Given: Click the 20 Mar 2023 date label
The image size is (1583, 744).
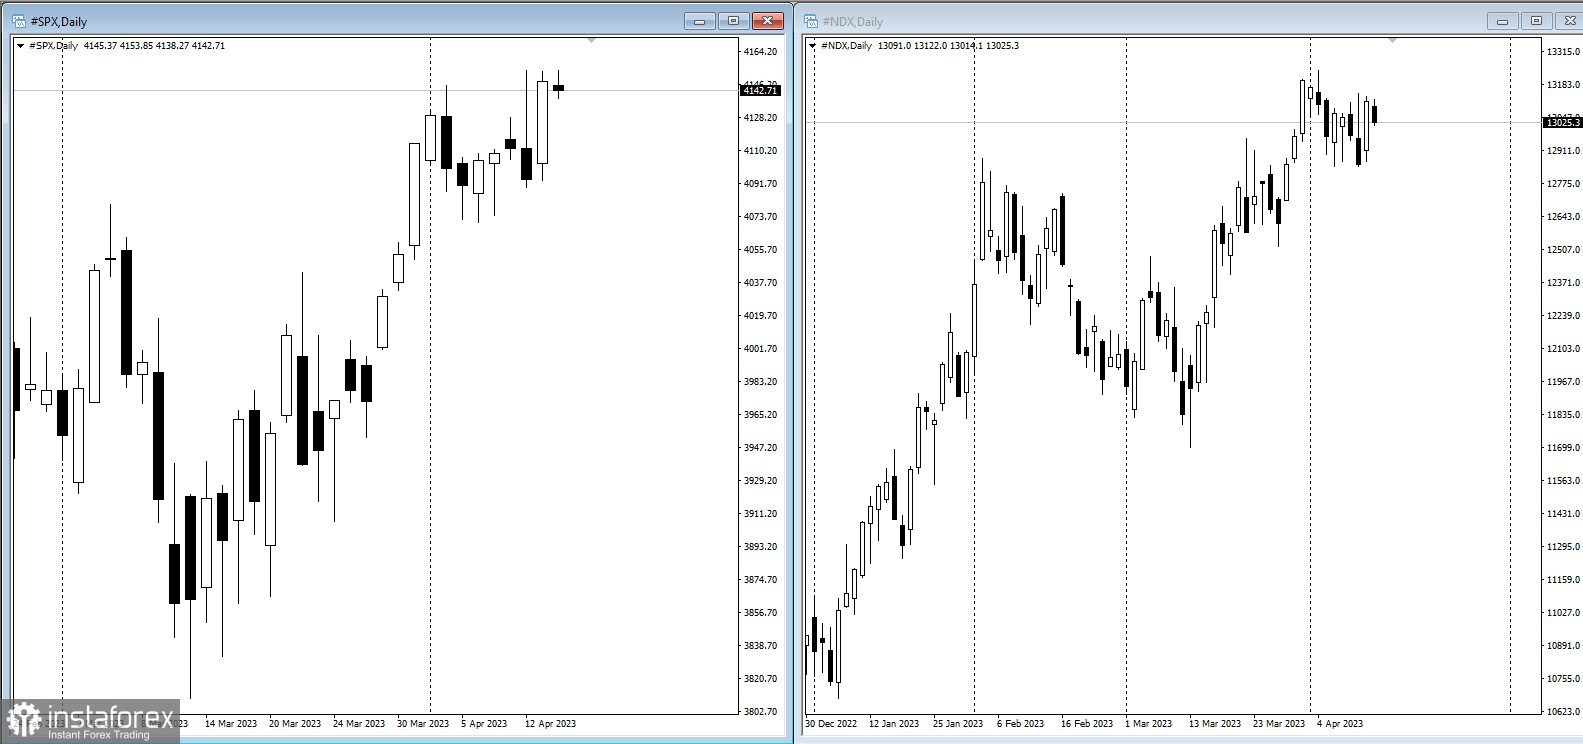Looking at the screenshot, I should tap(295, 724).
